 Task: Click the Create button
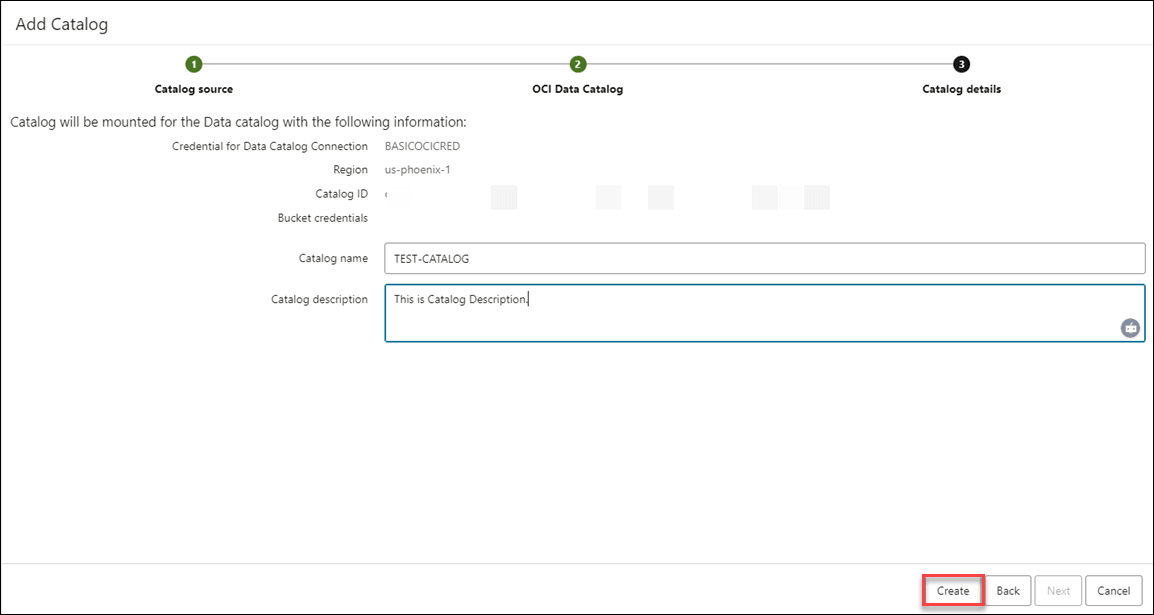coord(951,590)
